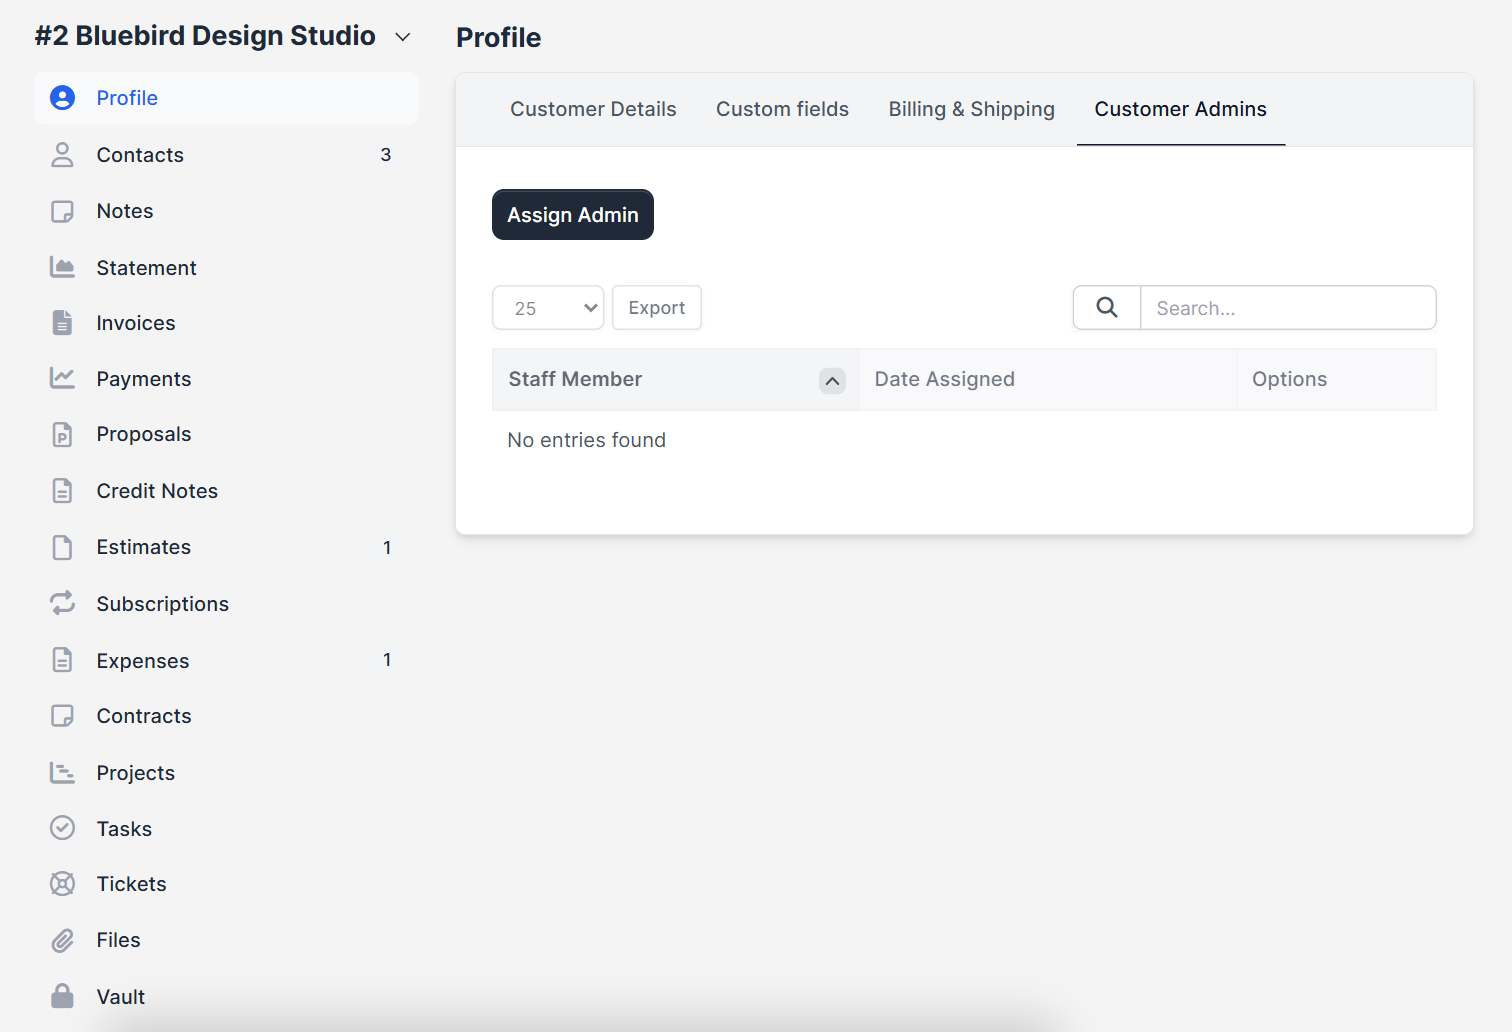The image size is (1512, 1032).
Task: Click the Vault padlock icon
Action: click(x=62, y=996)
